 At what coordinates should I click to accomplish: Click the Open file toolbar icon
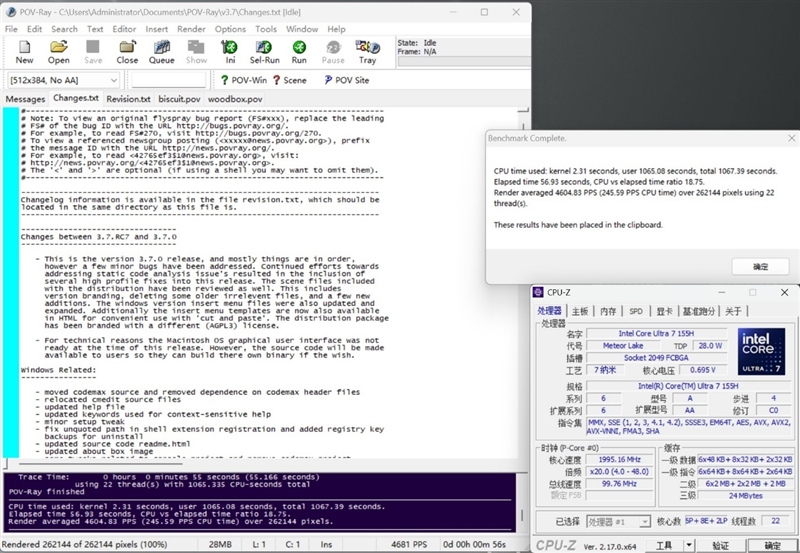point(59,51)
